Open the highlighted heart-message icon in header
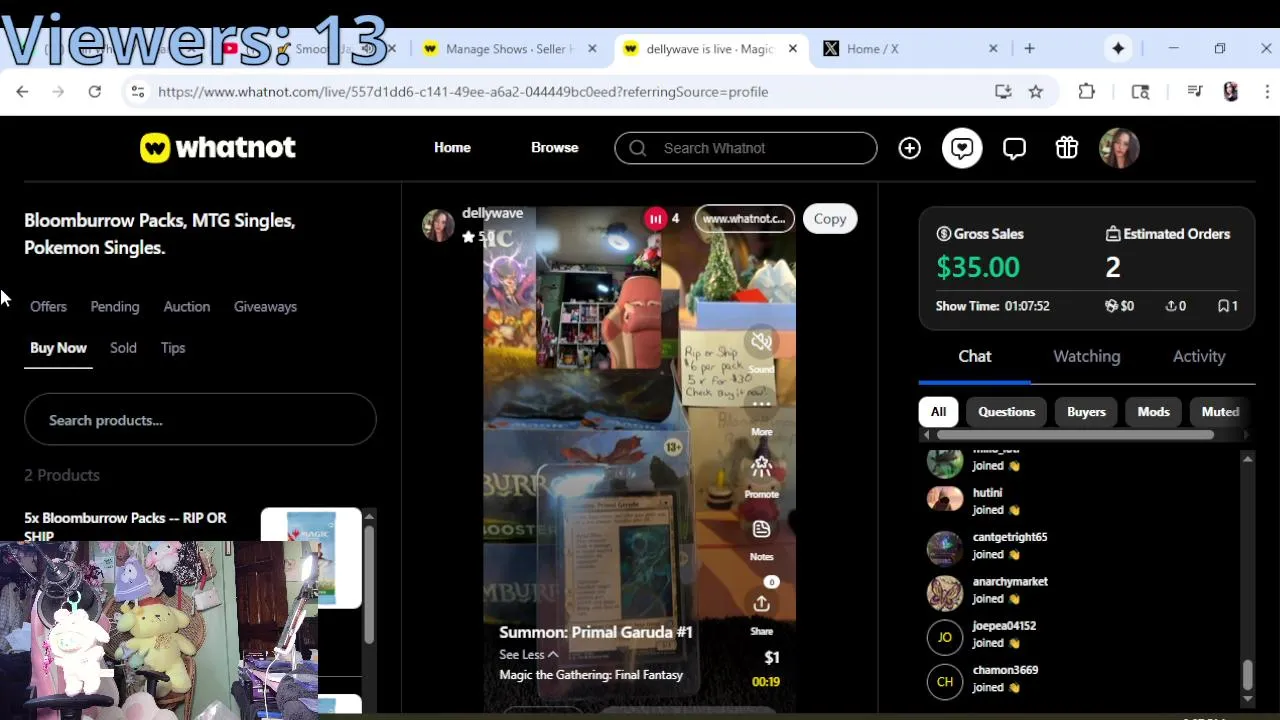Viewport: 1280px width, 720px height. pyautogui.click(x=962, y=148)
